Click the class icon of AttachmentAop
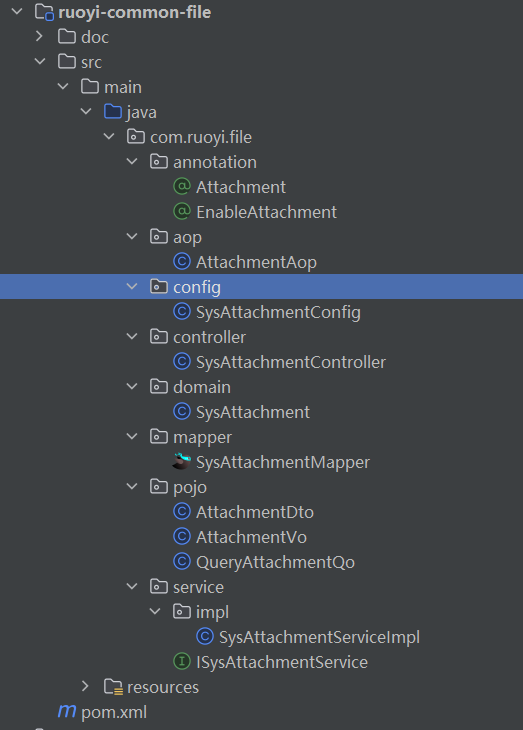The width and height of the screenshot is (523, 730). pos(182,262)
